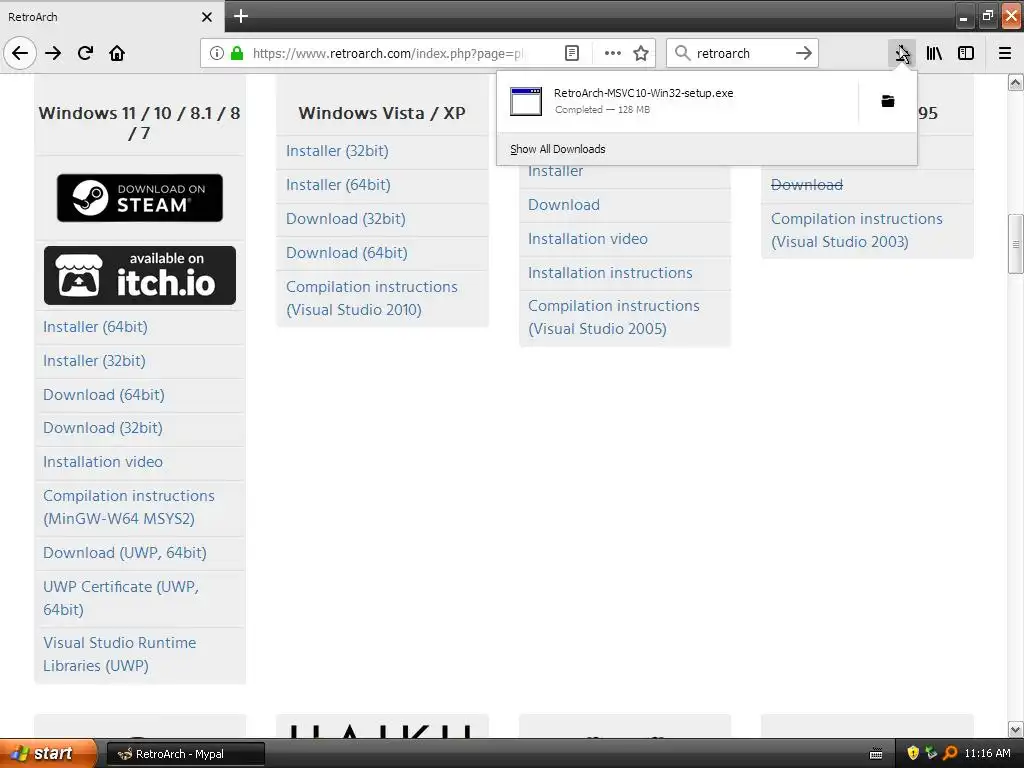Screen dimensions: 1024x768
Task: Click the search magnifier icon
Action: (x=682, y=53)
